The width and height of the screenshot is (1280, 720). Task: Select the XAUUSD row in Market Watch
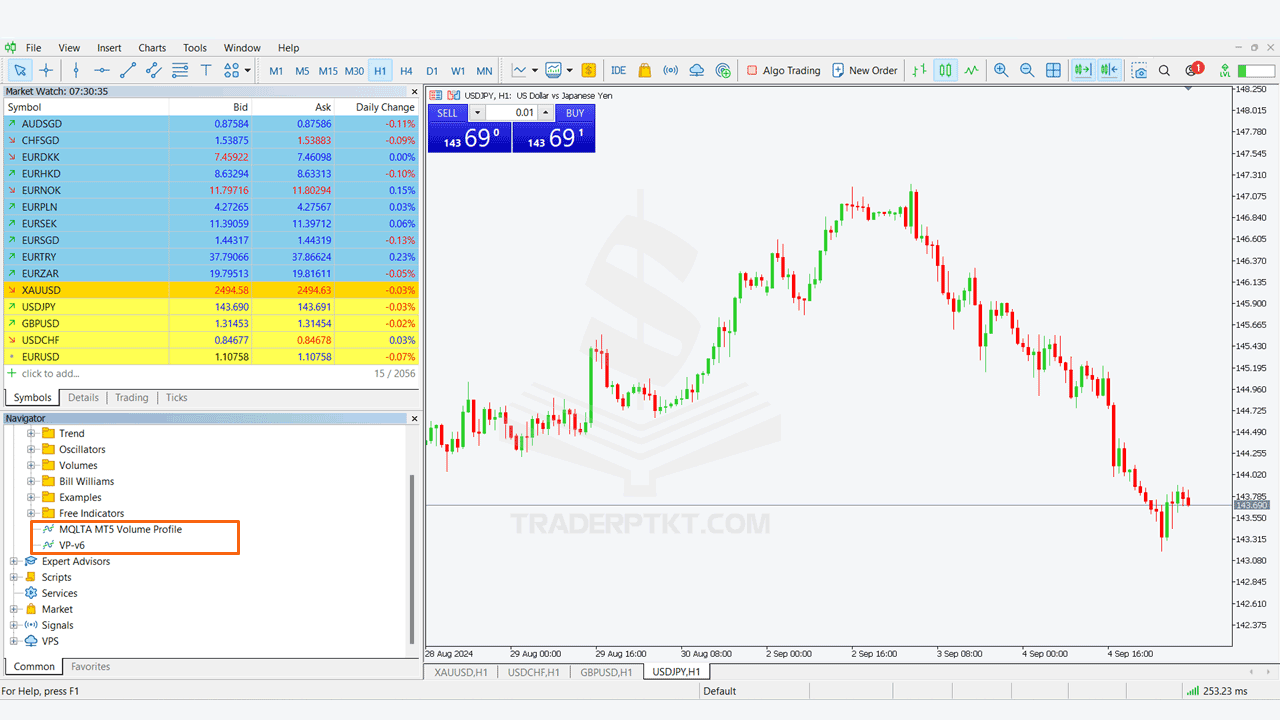tap(211, 290)
